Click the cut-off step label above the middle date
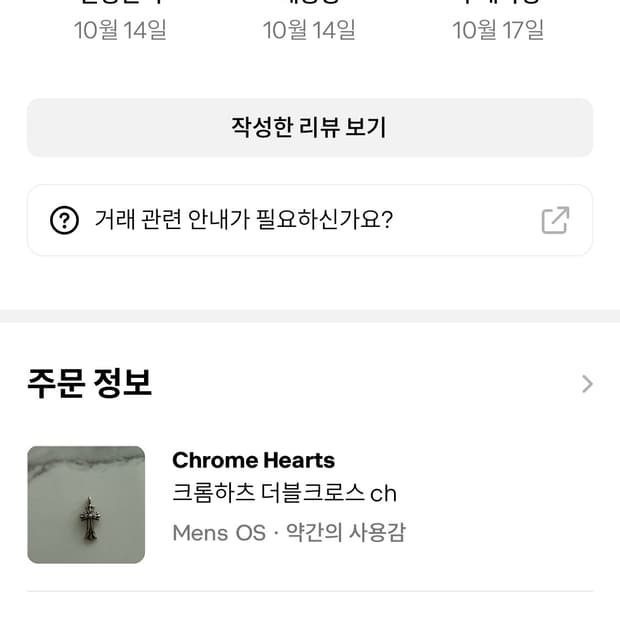The image size is (620, 620). [309, 3]
